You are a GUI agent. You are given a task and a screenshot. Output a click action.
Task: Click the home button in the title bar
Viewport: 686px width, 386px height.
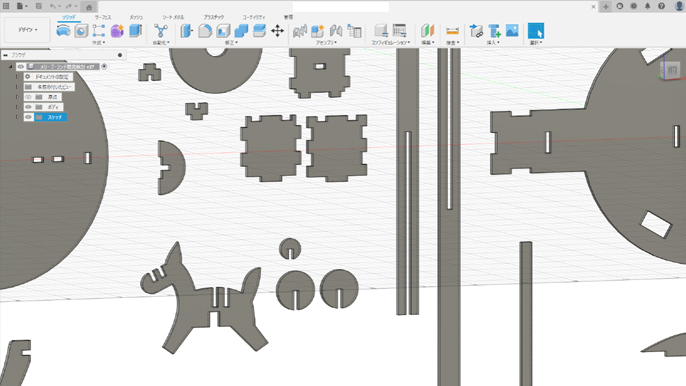89,7
